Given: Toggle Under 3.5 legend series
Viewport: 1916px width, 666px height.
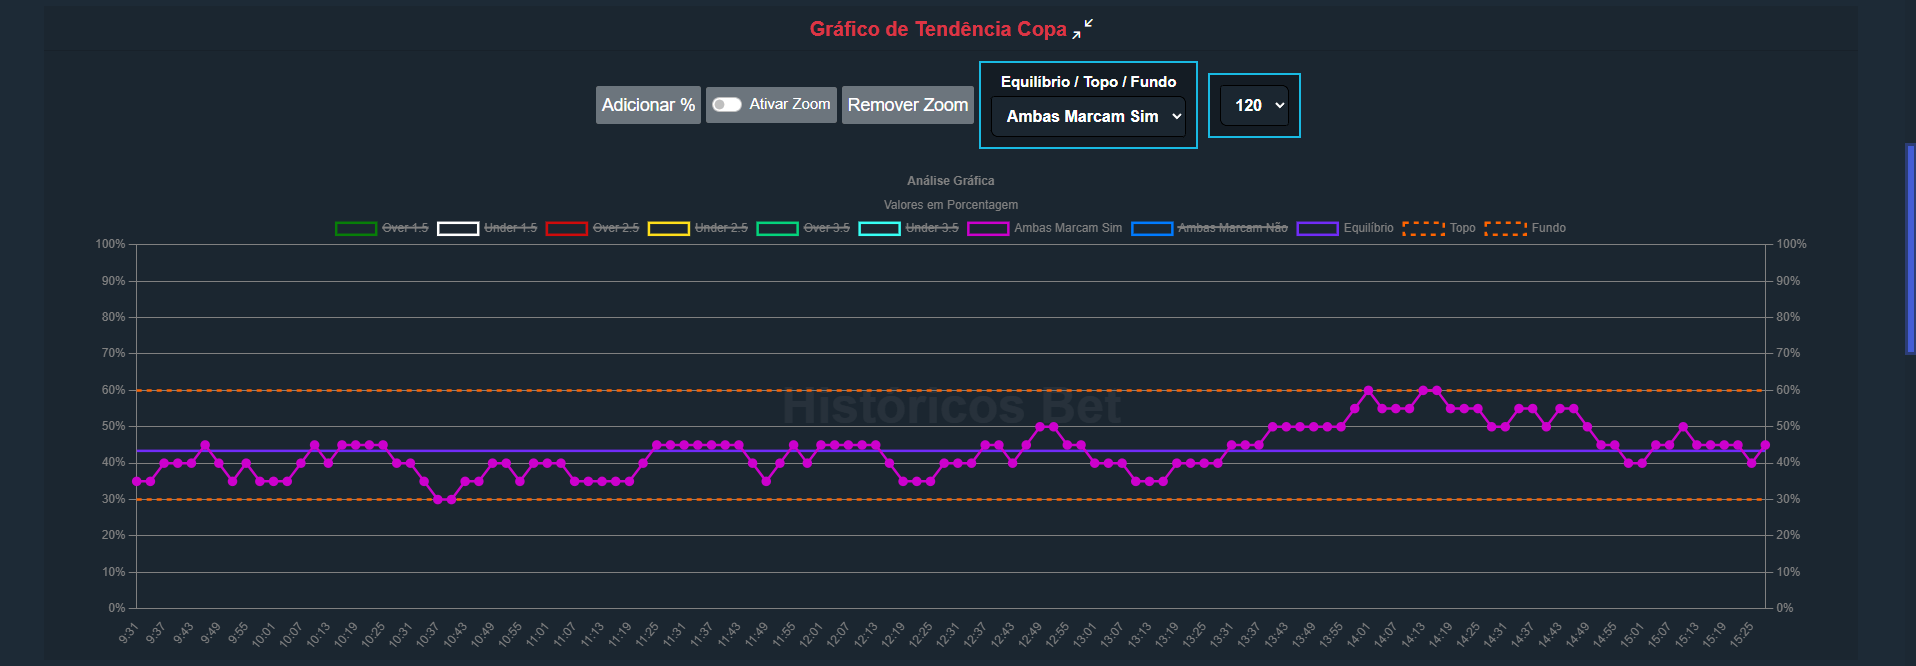Looking at the screenshot, I should [908, 228].
